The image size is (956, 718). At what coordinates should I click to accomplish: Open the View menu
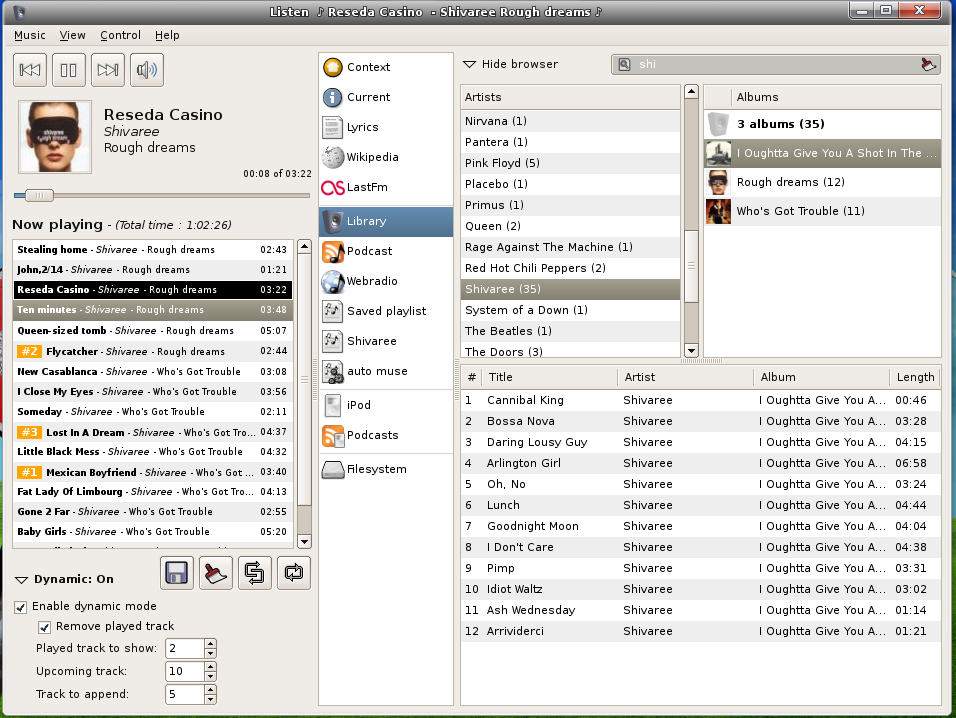(x=73, y=35)
